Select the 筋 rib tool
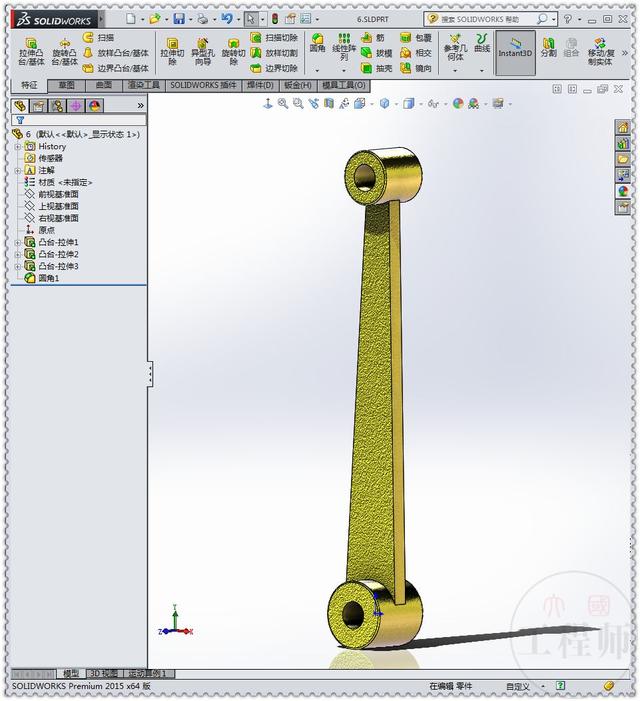 [373, 38]
